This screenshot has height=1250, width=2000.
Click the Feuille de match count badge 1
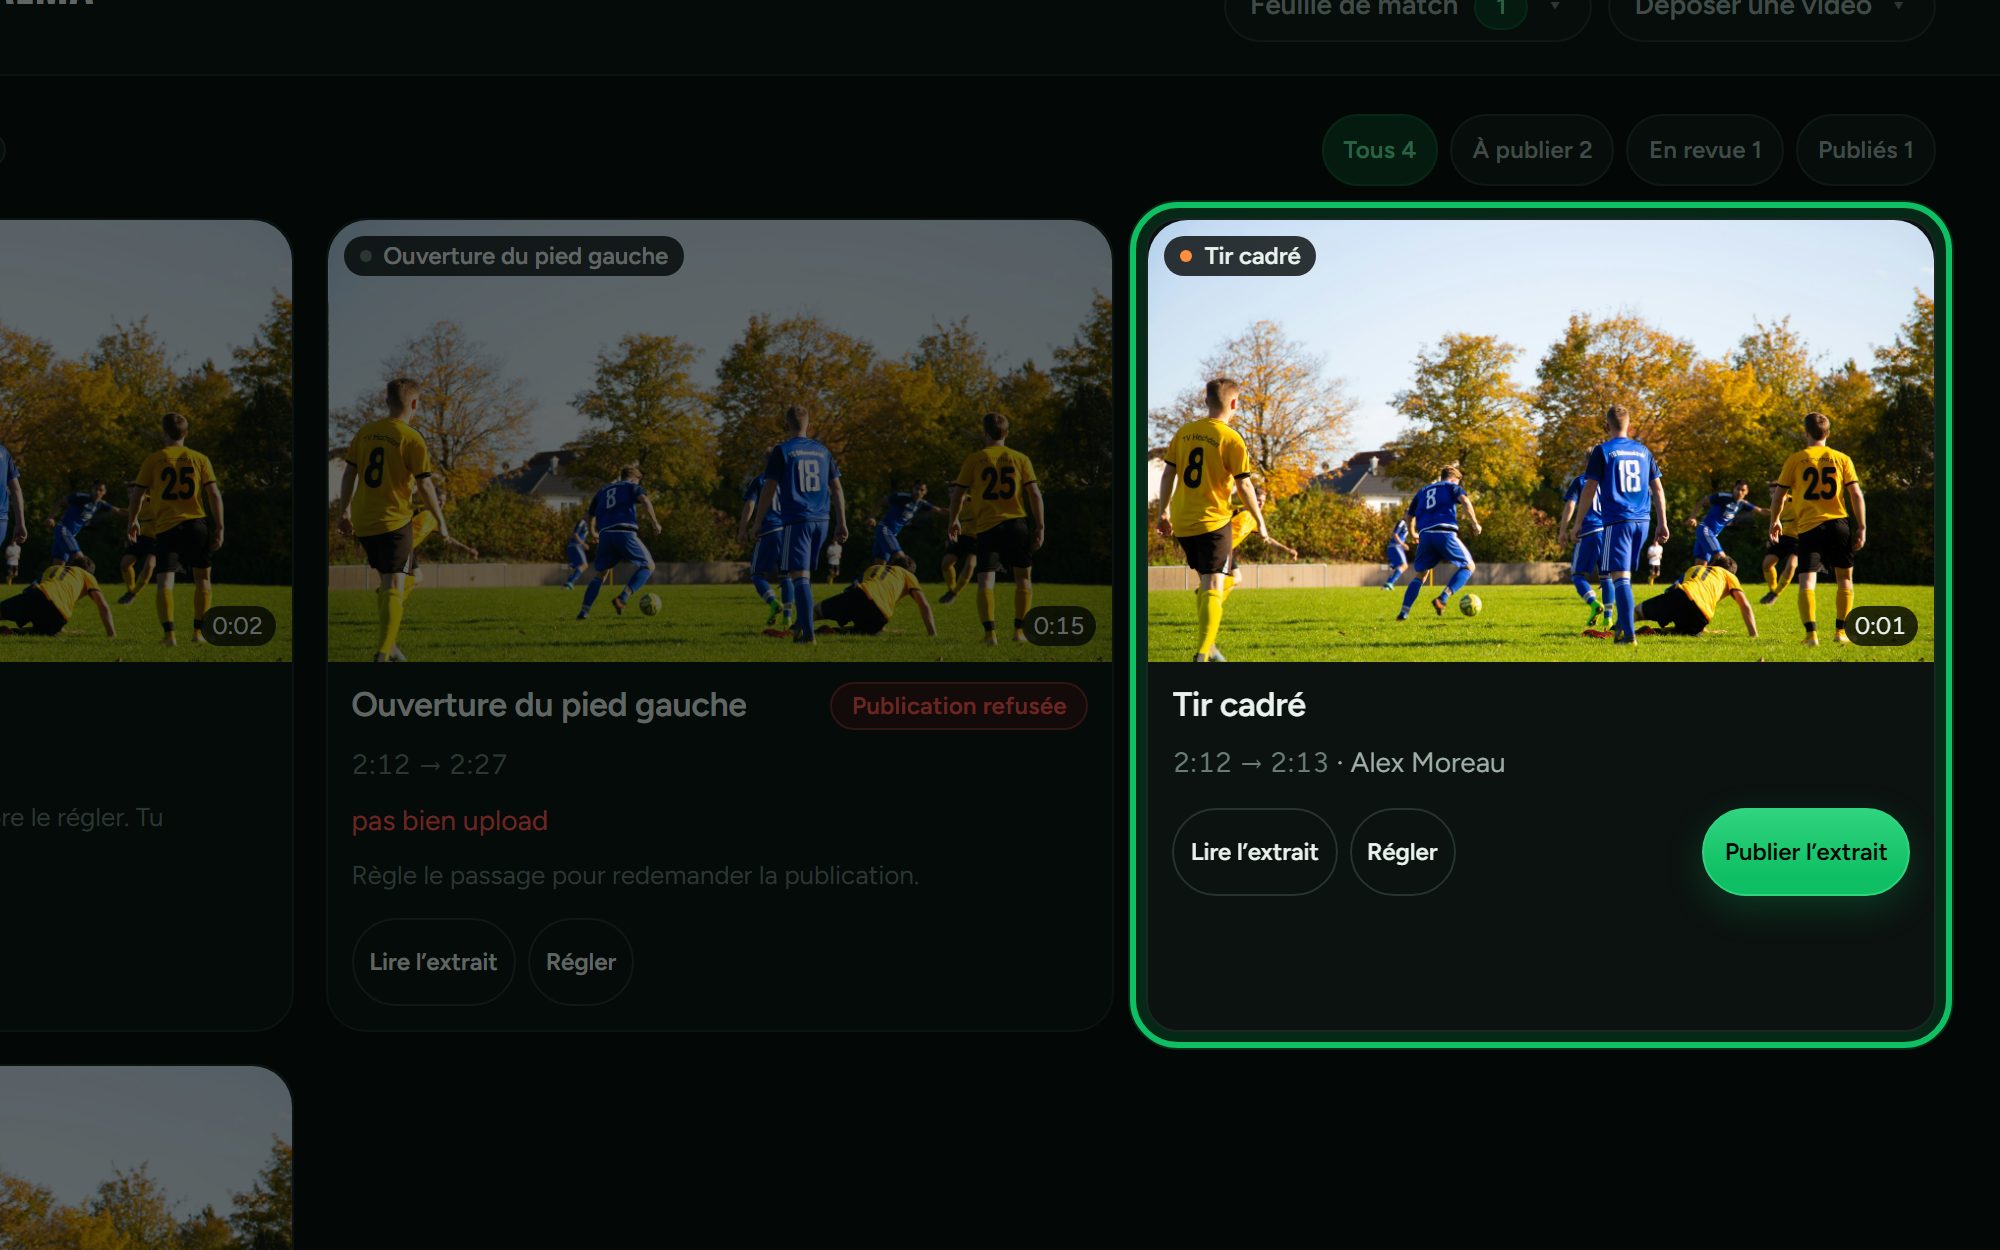tap(1500, 10)
